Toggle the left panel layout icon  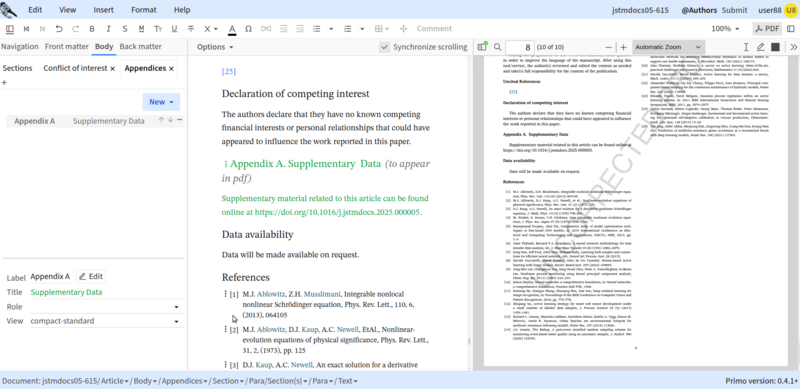[10, 29]
